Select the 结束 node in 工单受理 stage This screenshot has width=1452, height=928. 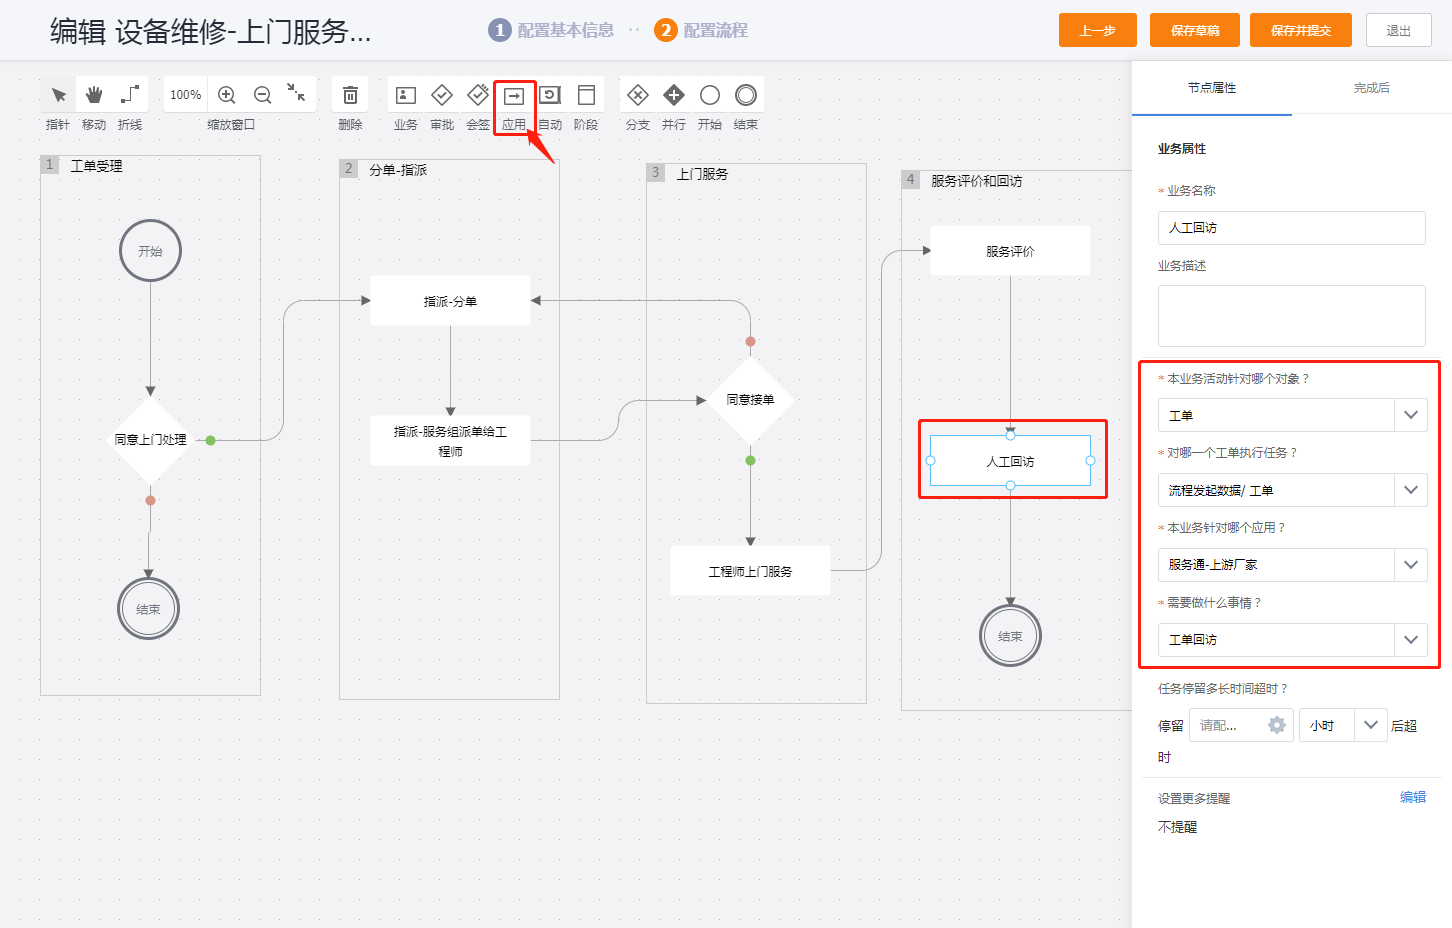(148, 609)
